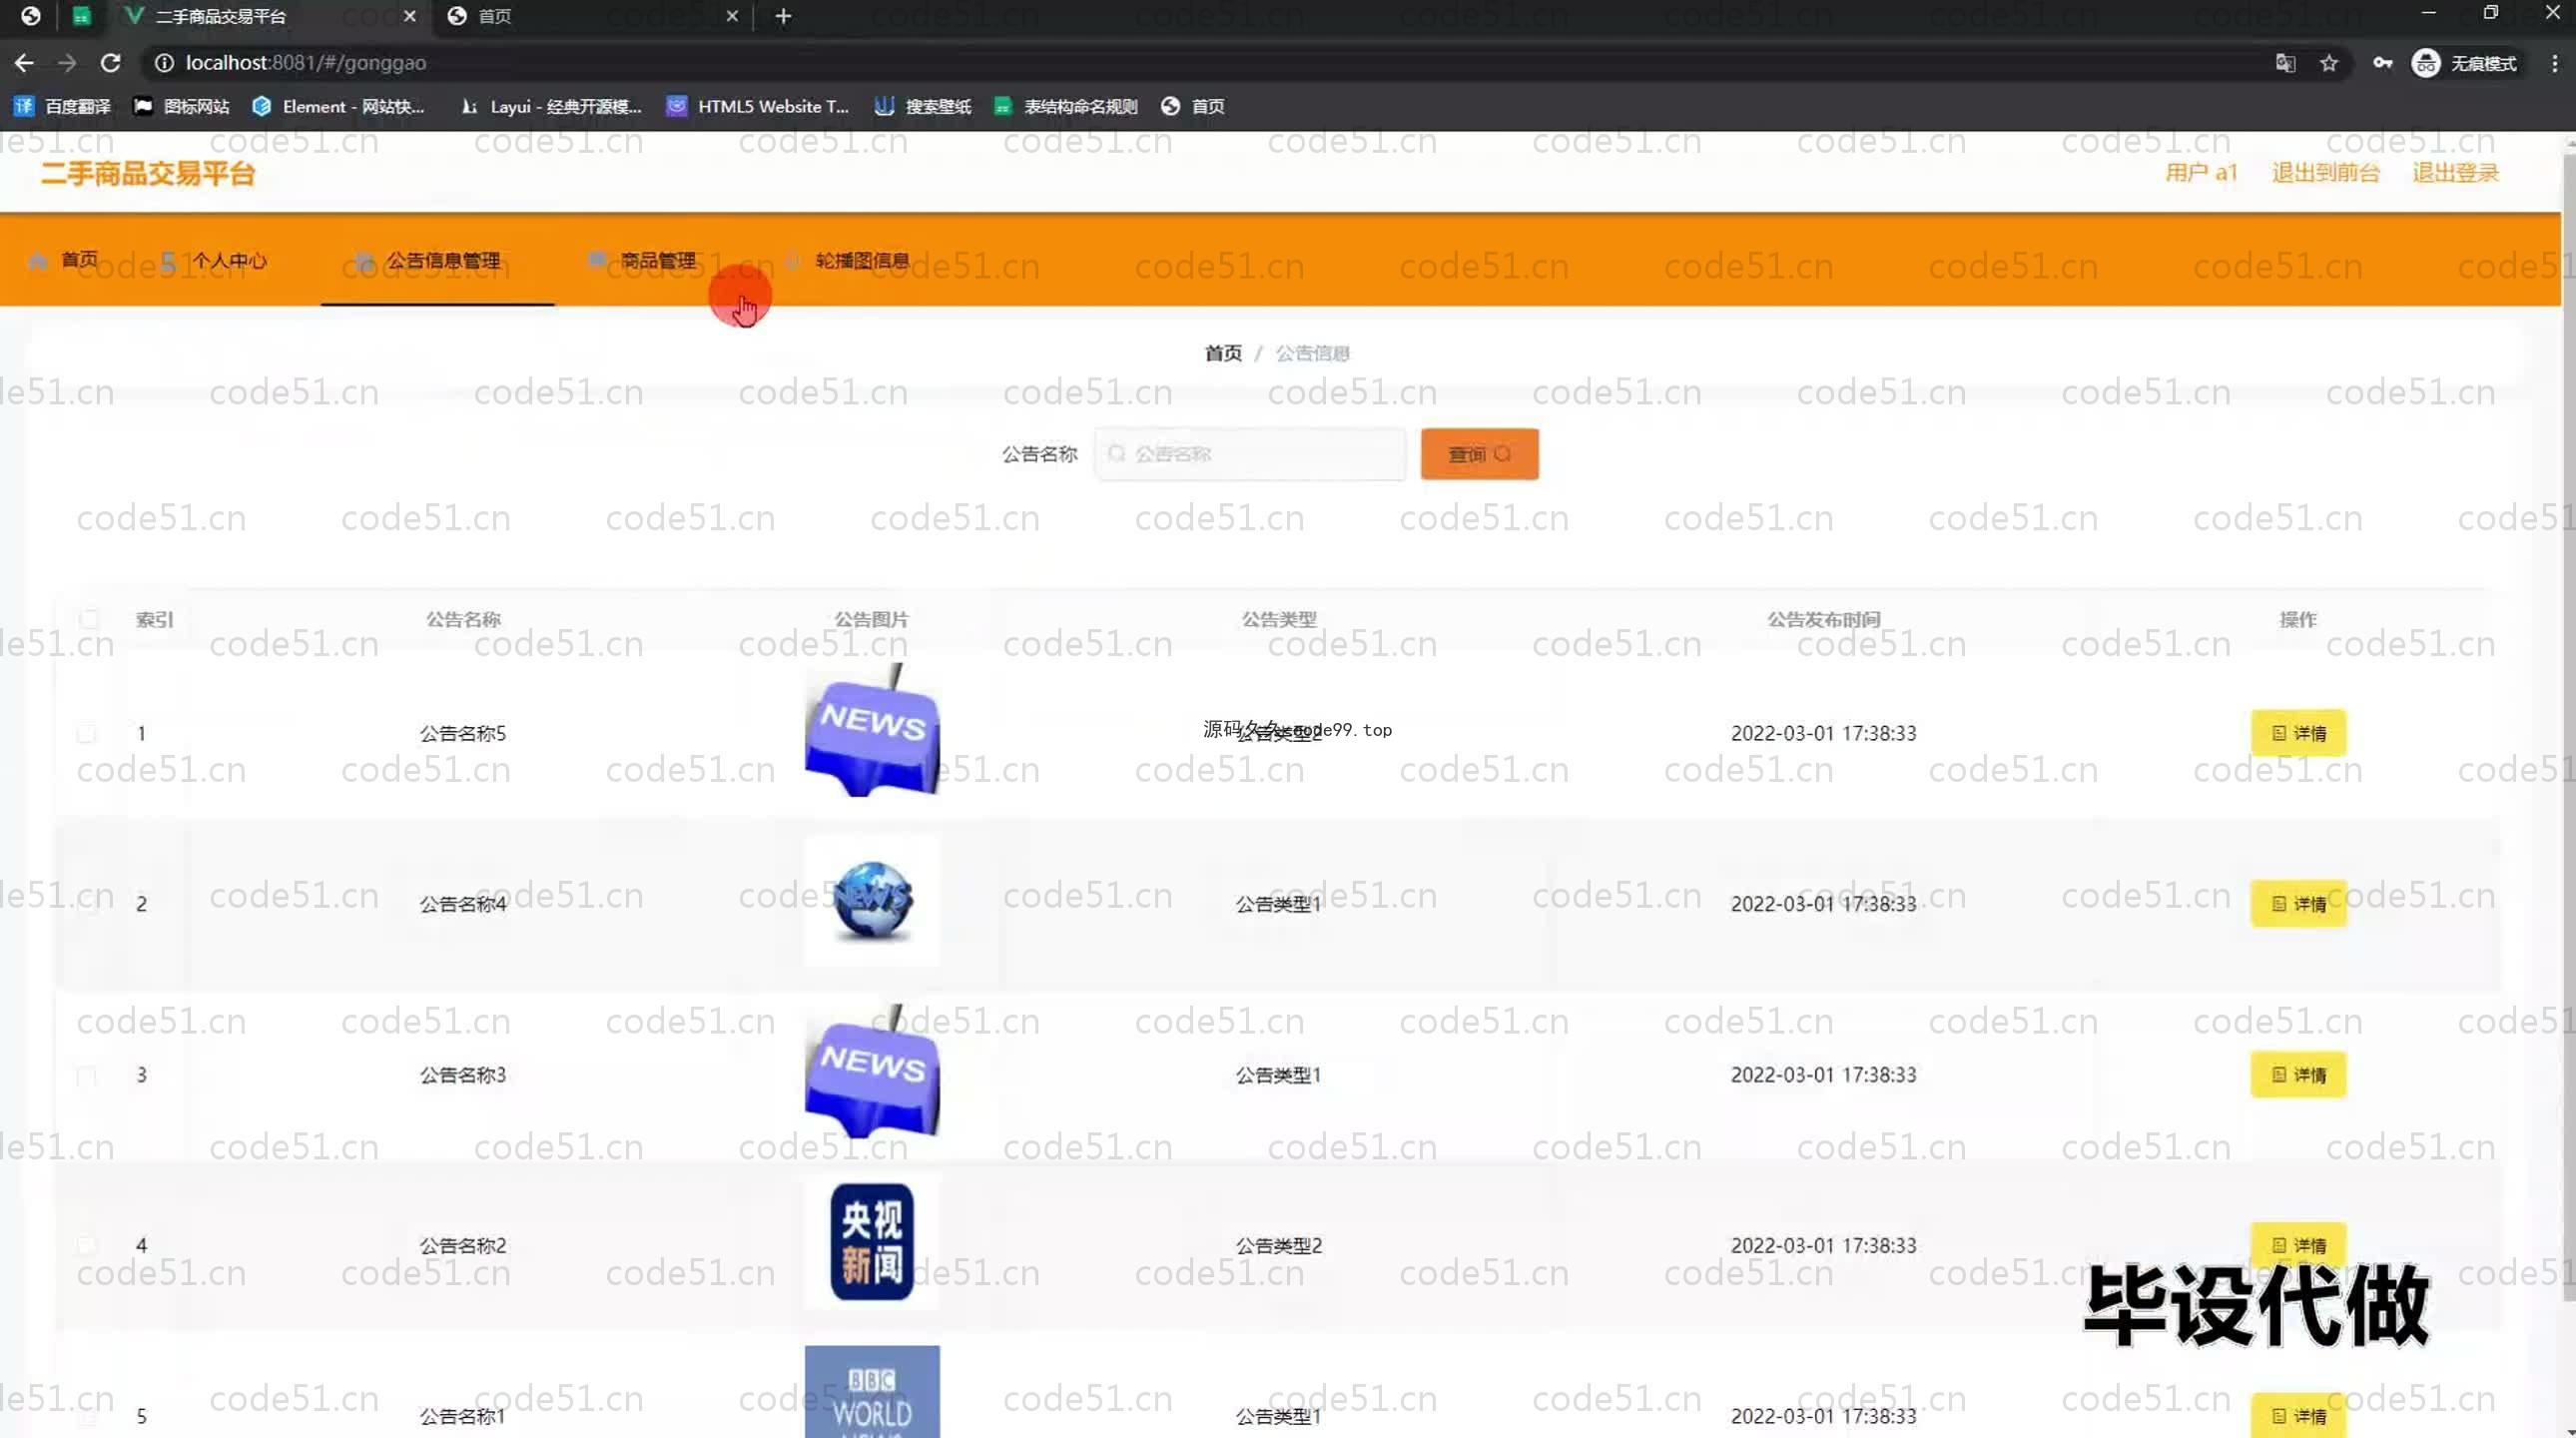The height and width of the screenshot is (1438, 2576).
Task: Click the 公告类型2 cell in row 4
Action: click(x=1279, y=1245)
